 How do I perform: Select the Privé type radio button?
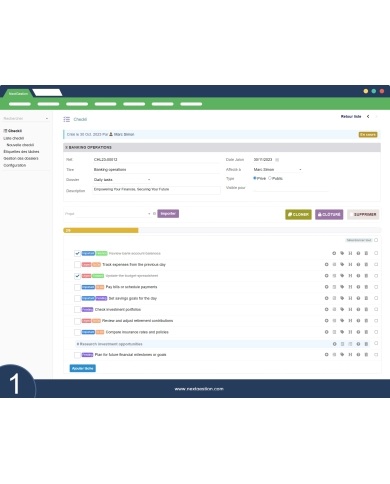(255, 178)
